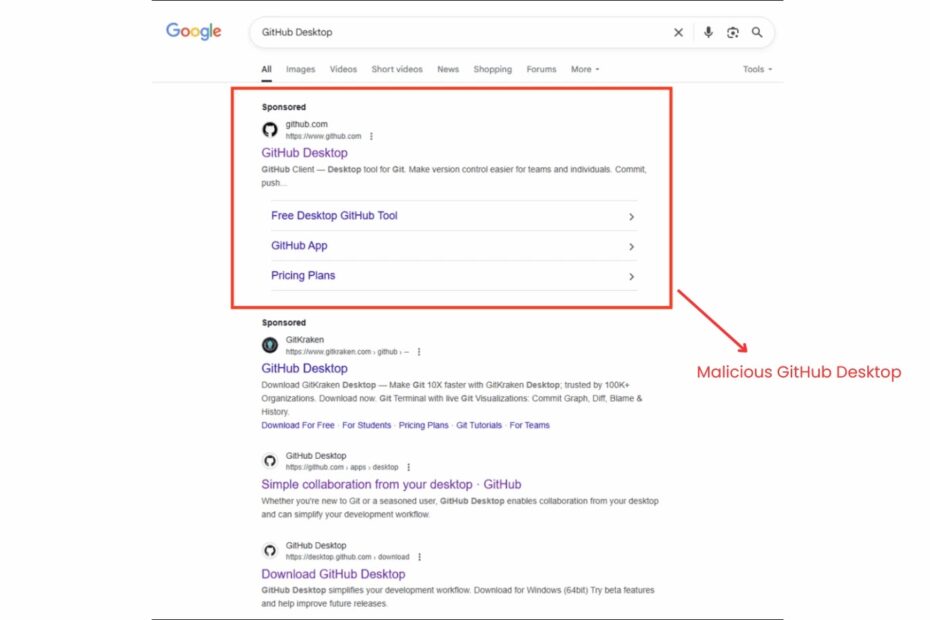Open the Short videos tab
The image size is (930, 620).
[397, 69]
